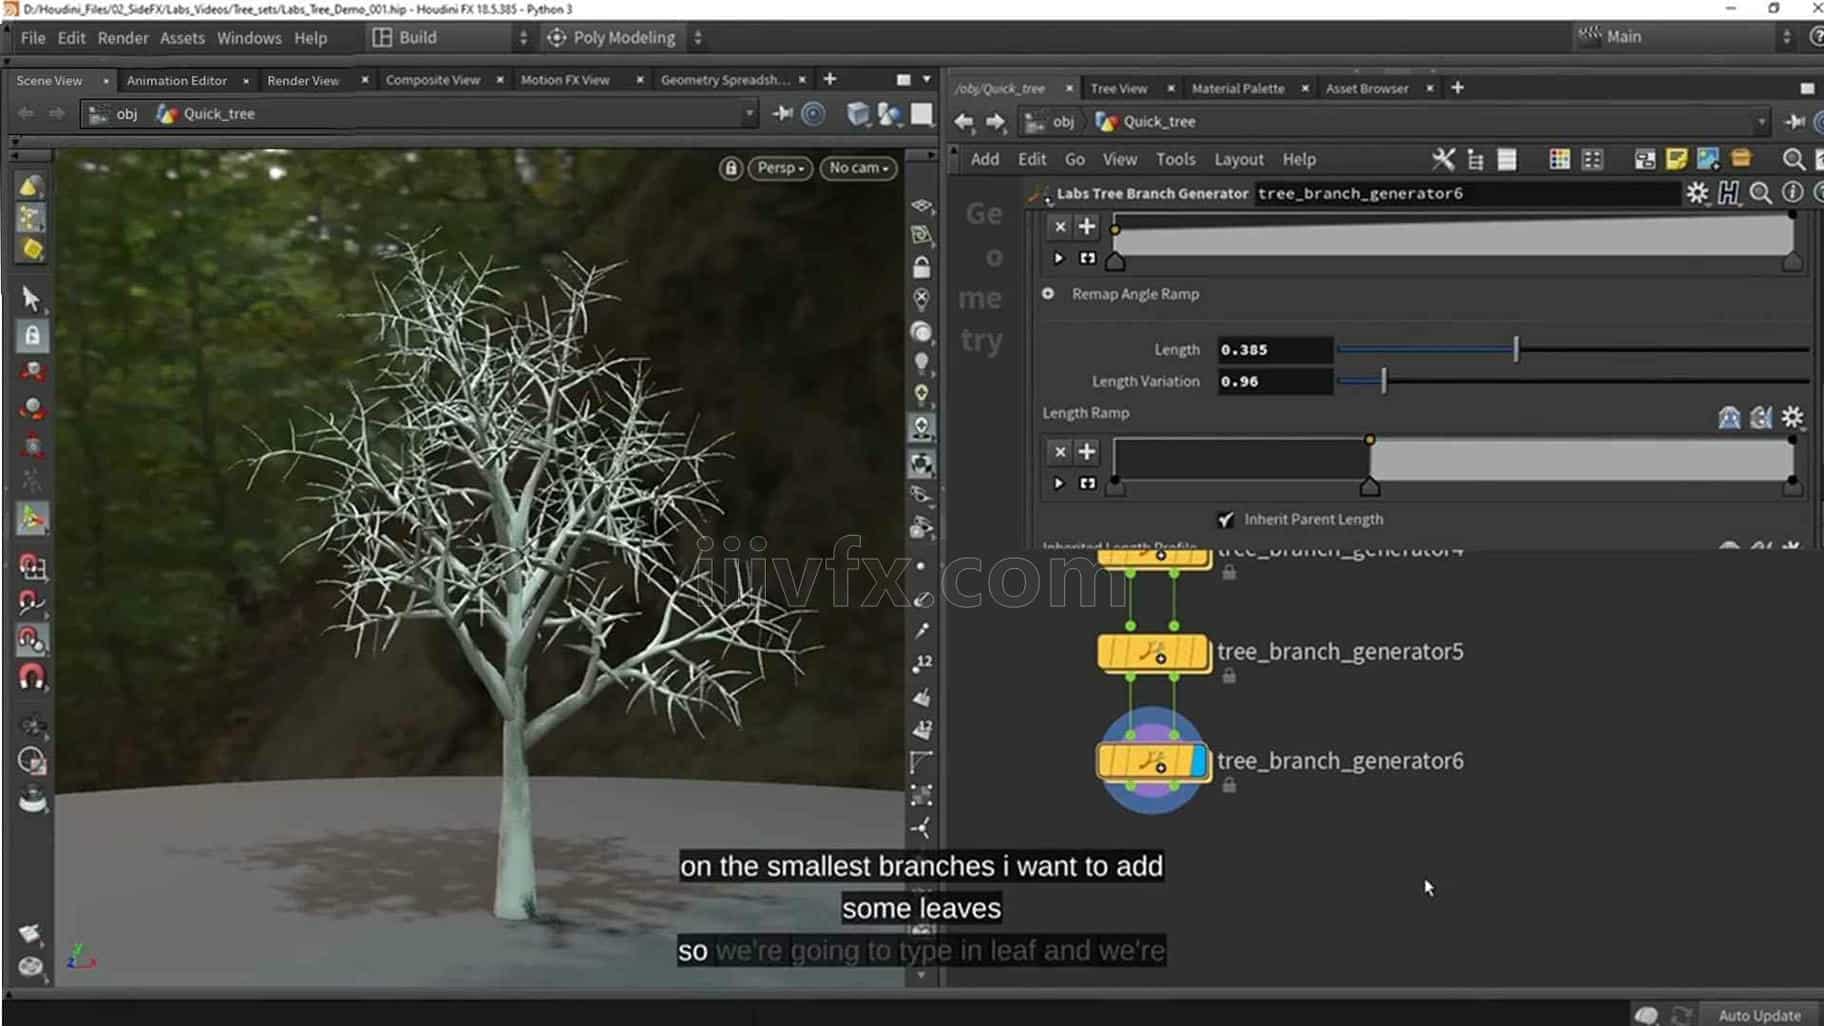The width and height of the screenshot is (1824, 1026).
Task: Switch to the Material Palette tab
Action: (1240, 88)
